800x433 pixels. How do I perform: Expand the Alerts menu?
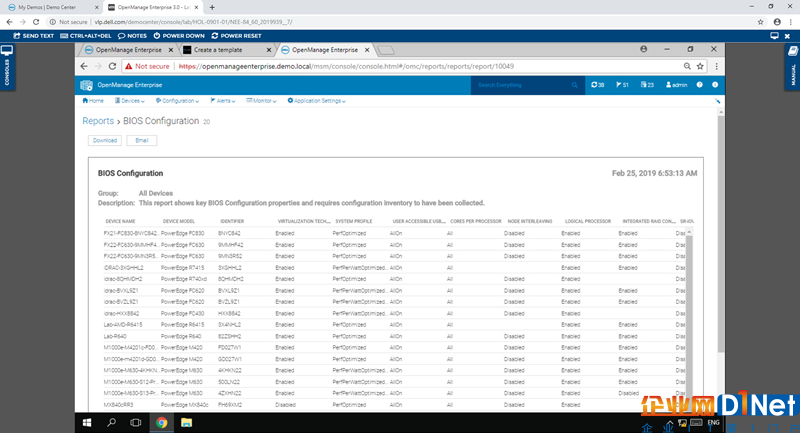coord(223,101)
